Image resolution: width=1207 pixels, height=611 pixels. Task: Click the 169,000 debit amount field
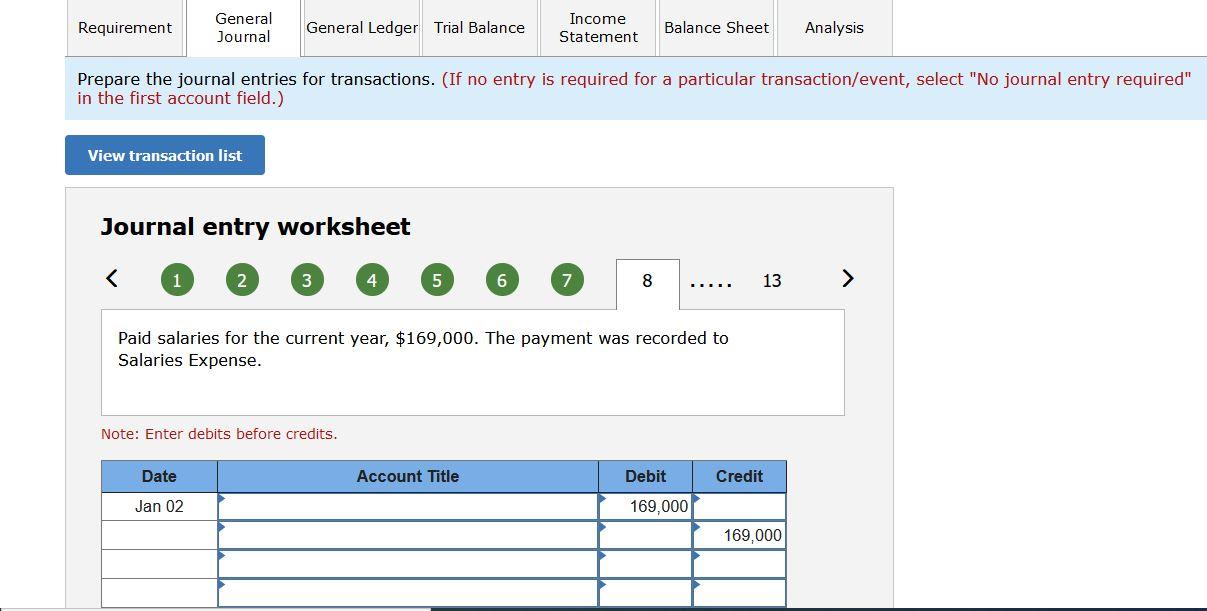click(x=645, y=506)
